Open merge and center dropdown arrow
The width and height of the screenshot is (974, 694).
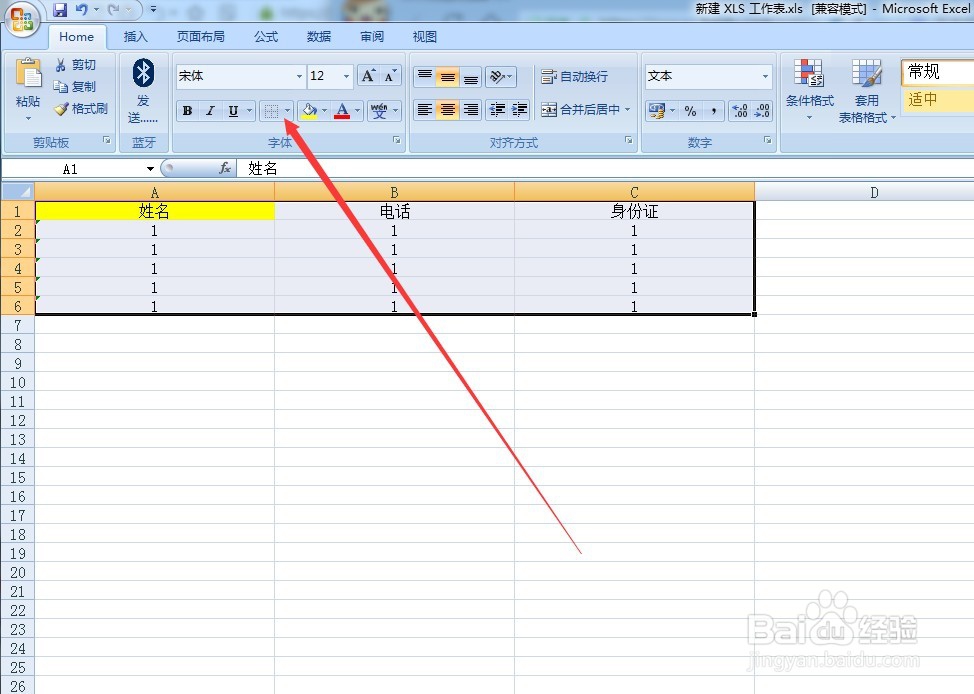627,110
